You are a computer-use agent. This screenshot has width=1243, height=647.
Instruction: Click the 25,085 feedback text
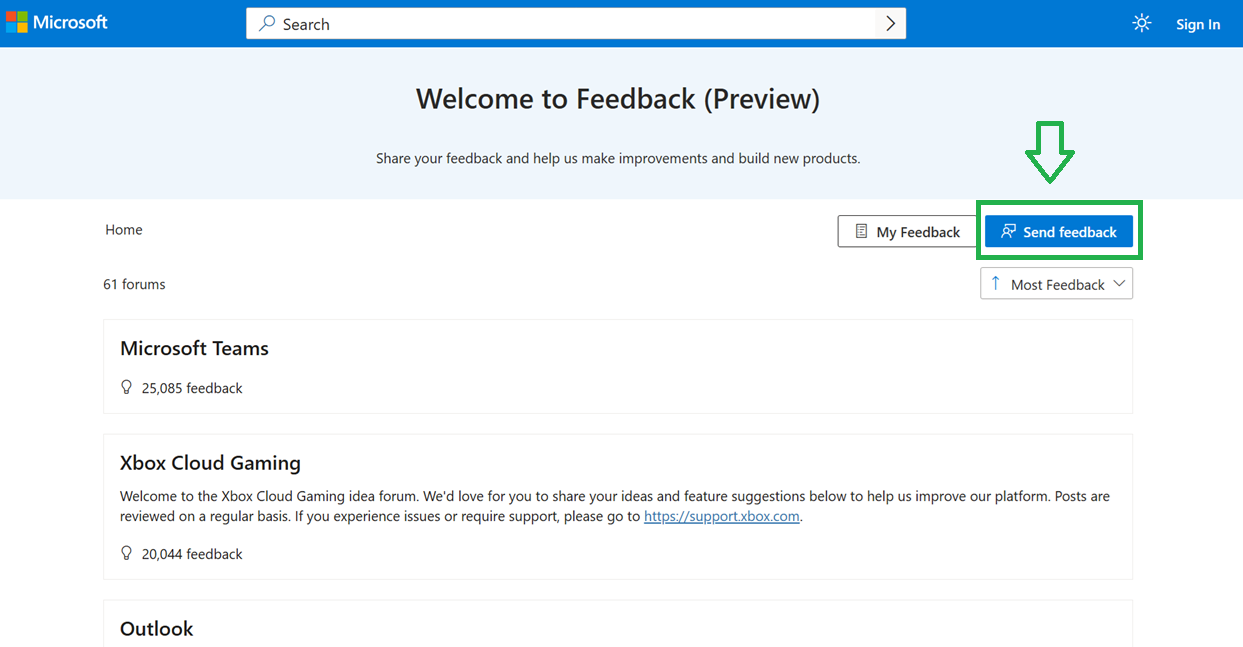192,388
